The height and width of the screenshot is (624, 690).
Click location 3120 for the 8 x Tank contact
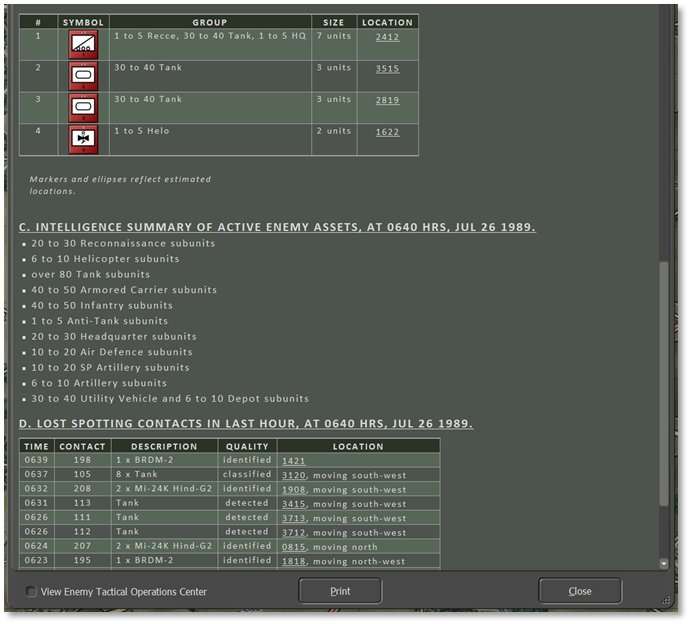coord(293,475)
